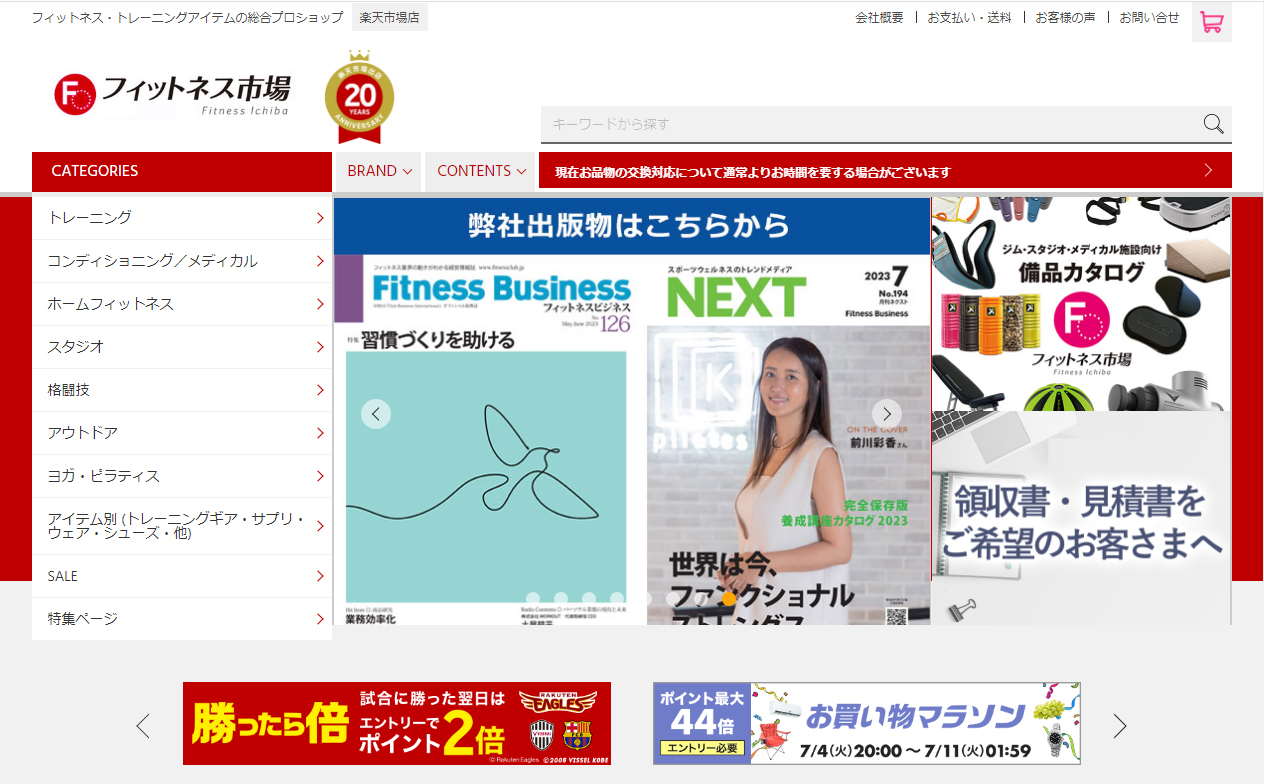
Task: Open the 備品カタログ banner image
Action: tap(1081, 304)
